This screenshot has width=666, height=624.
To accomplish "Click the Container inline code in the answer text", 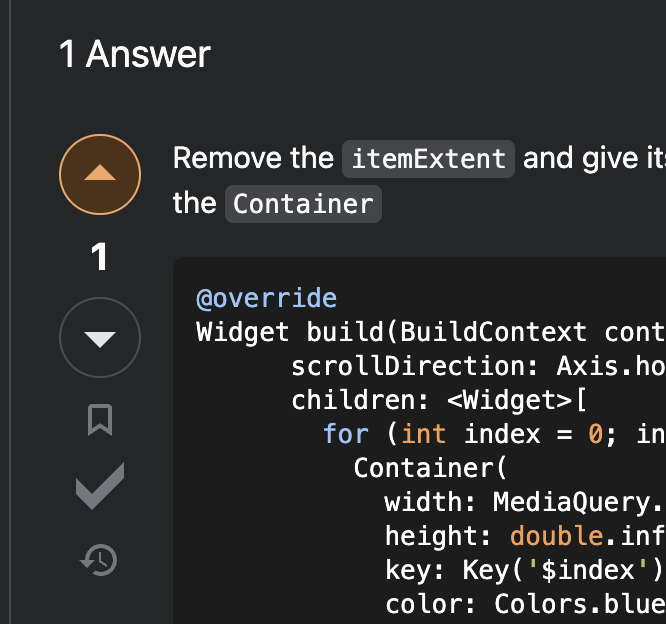I will coord(303,204).
